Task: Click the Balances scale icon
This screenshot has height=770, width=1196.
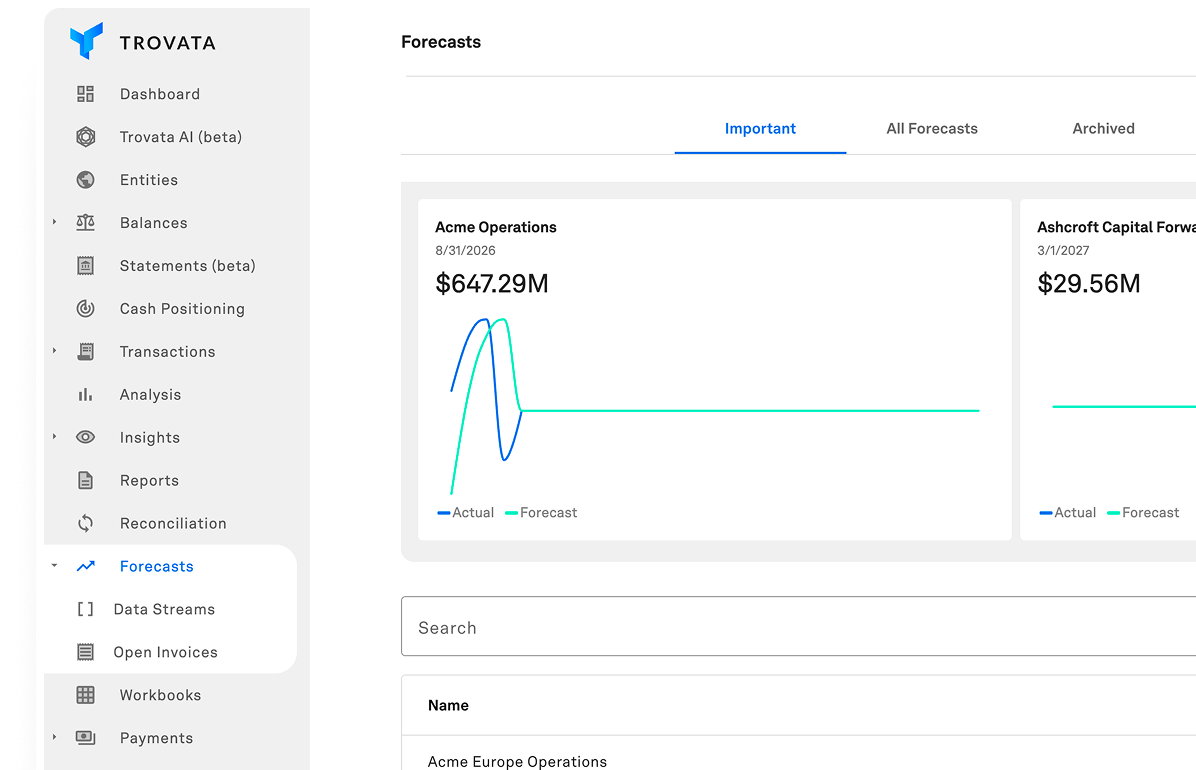Action: (86, 222)
